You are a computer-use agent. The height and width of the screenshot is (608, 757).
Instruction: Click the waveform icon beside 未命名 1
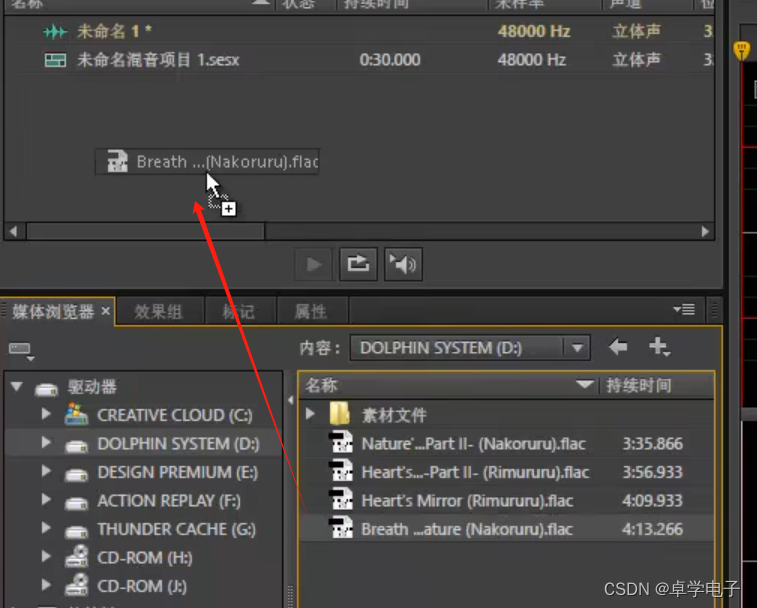click(x=55, y=32)
